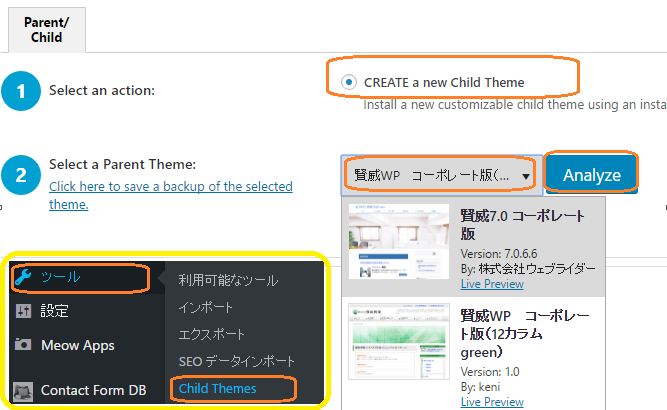Click the backup link for selected theme
Viewport: 667px width, 410px height.
point(170,195)
